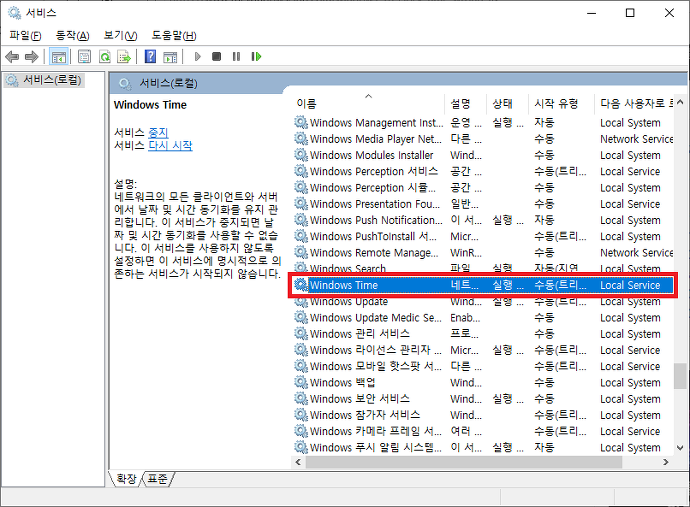Sort by the 시작 유형 column header
Image resolution: width=690 pixels, height=507 pixels.
pos(561,103)
